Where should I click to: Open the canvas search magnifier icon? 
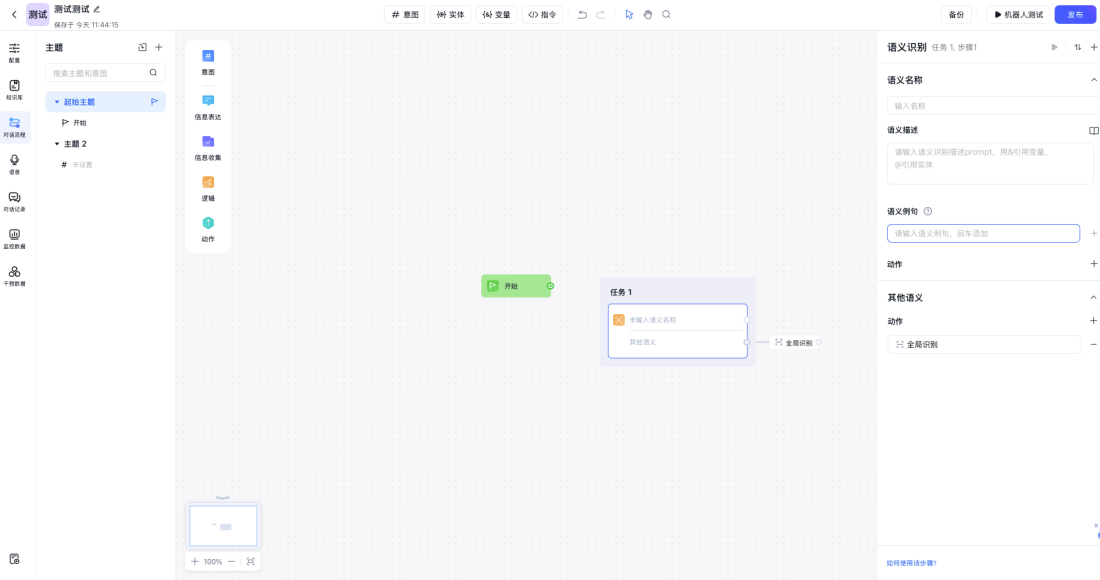pos(666,15)
